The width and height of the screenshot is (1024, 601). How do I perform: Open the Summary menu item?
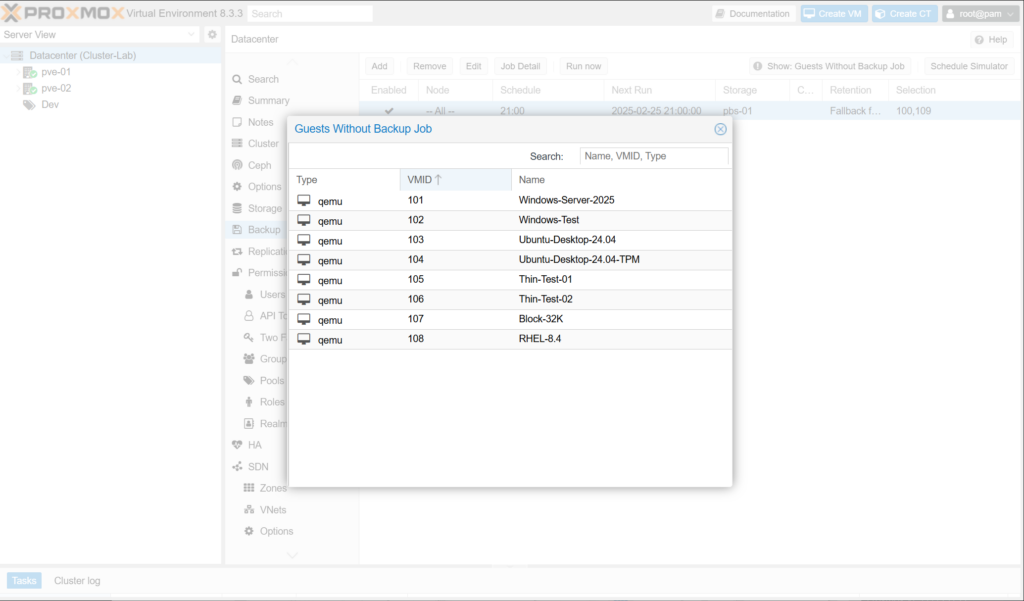pyautogui.click(x=268, y=101)
